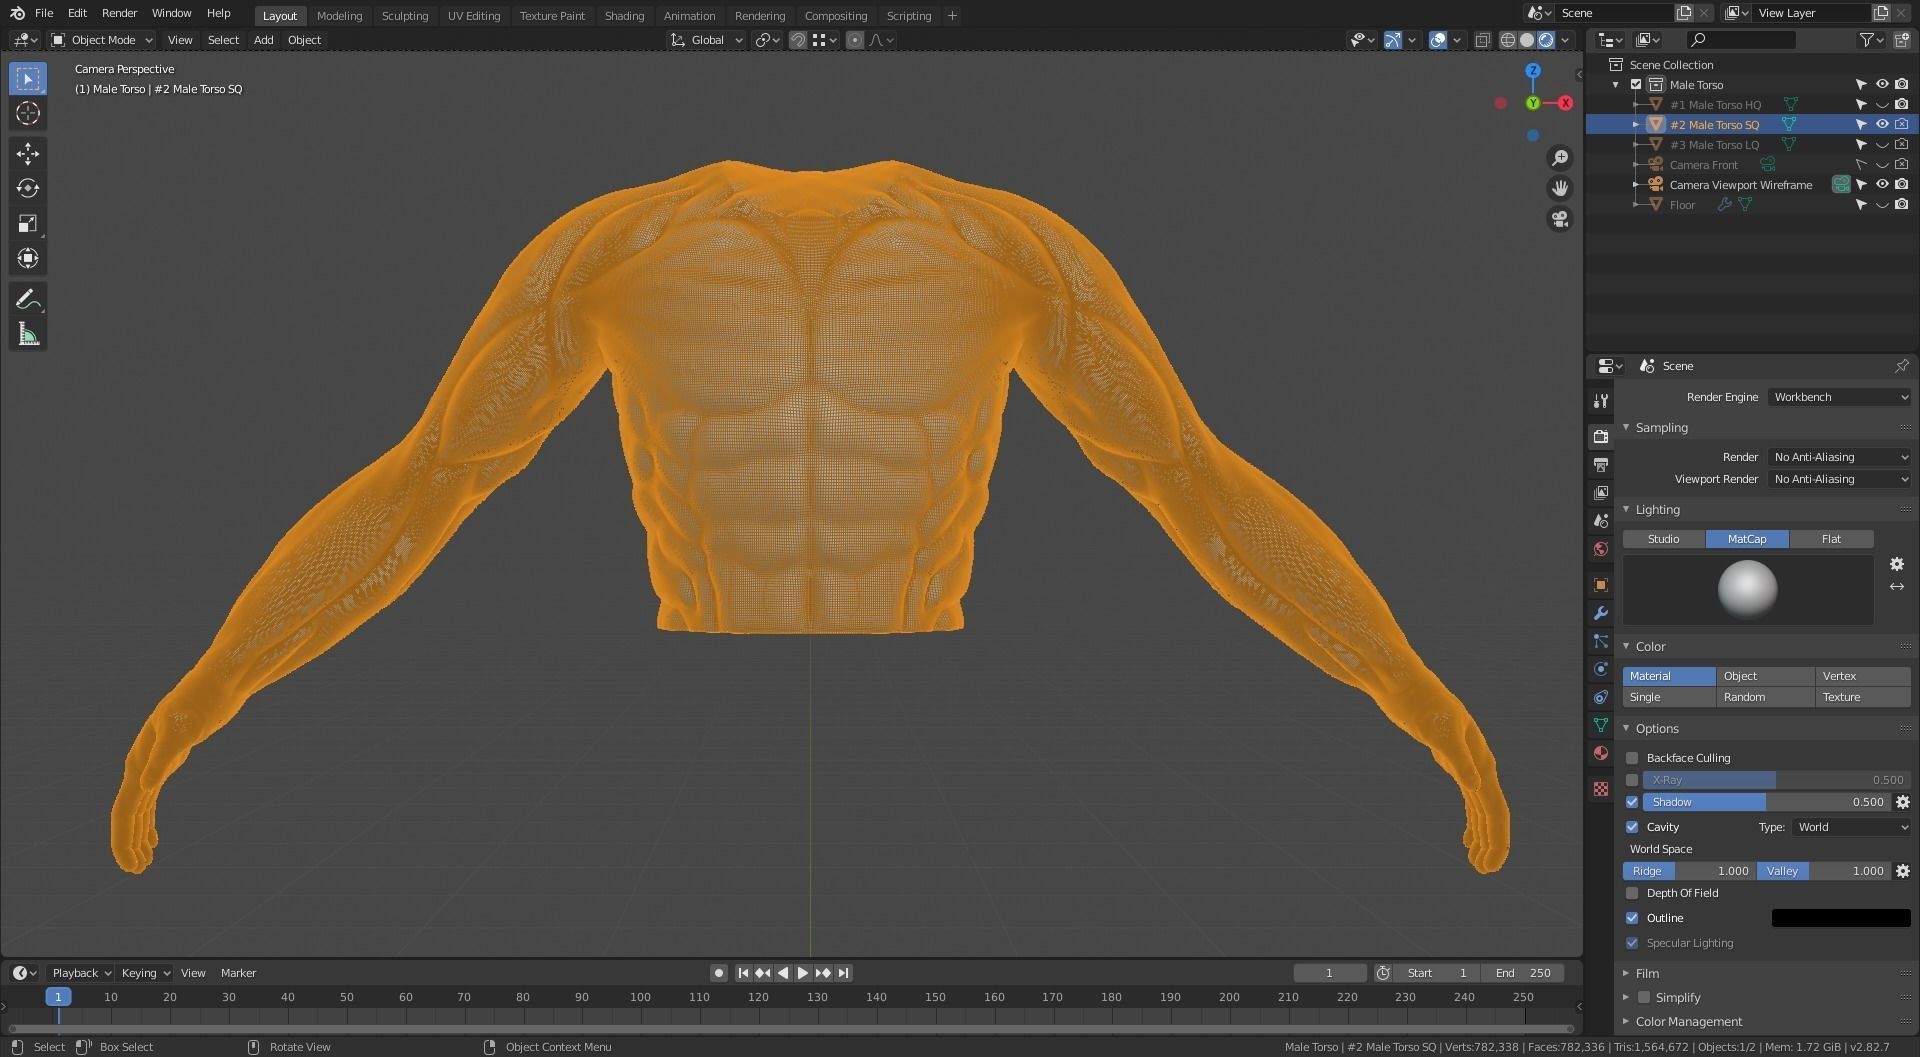The width and height of the screenshot is (1920, 1057).
Task: Switch to solid viewport shading
Action: [x=1527, y=40]
